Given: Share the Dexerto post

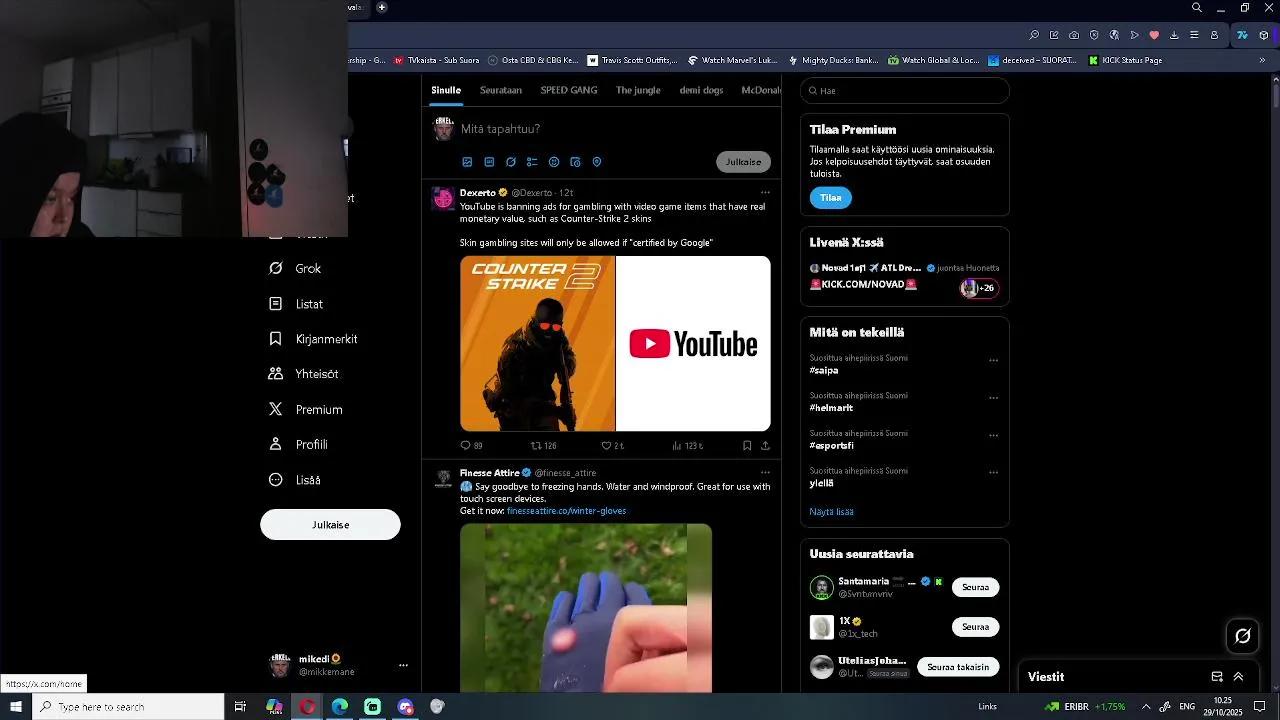Looking at the screenshot, I should coord(765,446).
